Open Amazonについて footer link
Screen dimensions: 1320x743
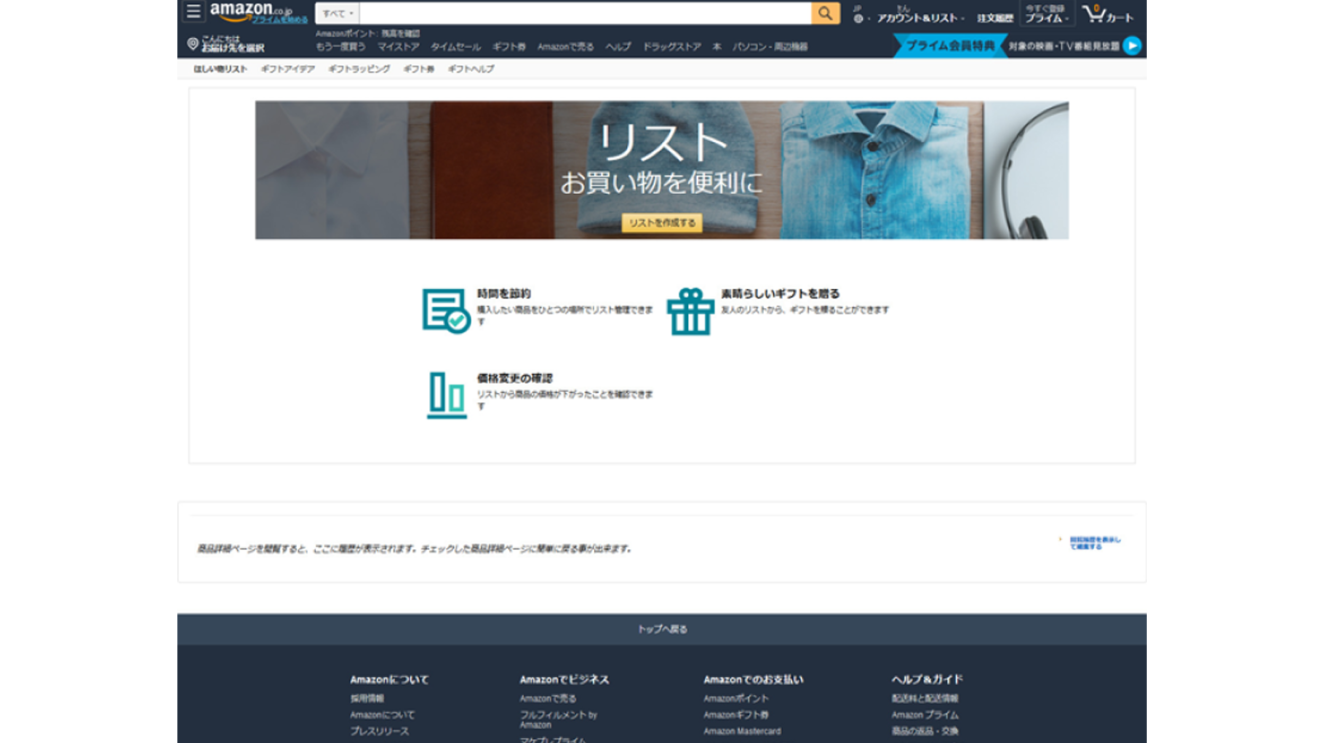382,715
